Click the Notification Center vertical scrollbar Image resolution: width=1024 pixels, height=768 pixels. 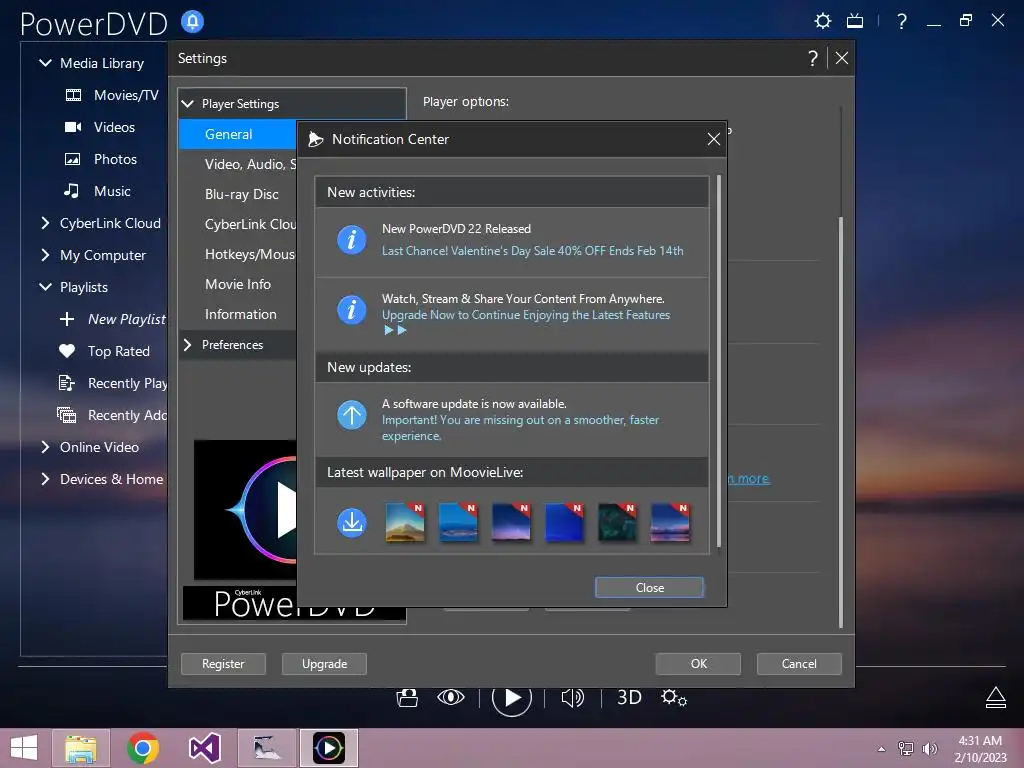click(x=719, y=360)
